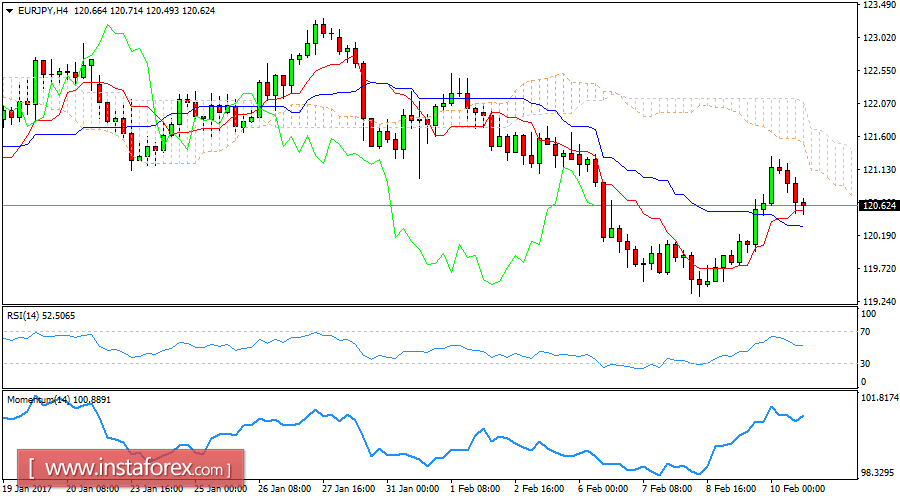The height and width of the screenshot is (500, 900).
Task: Click the chart dropdown triangle beside EURJPY,H4
Action: [x=9, y=10]
